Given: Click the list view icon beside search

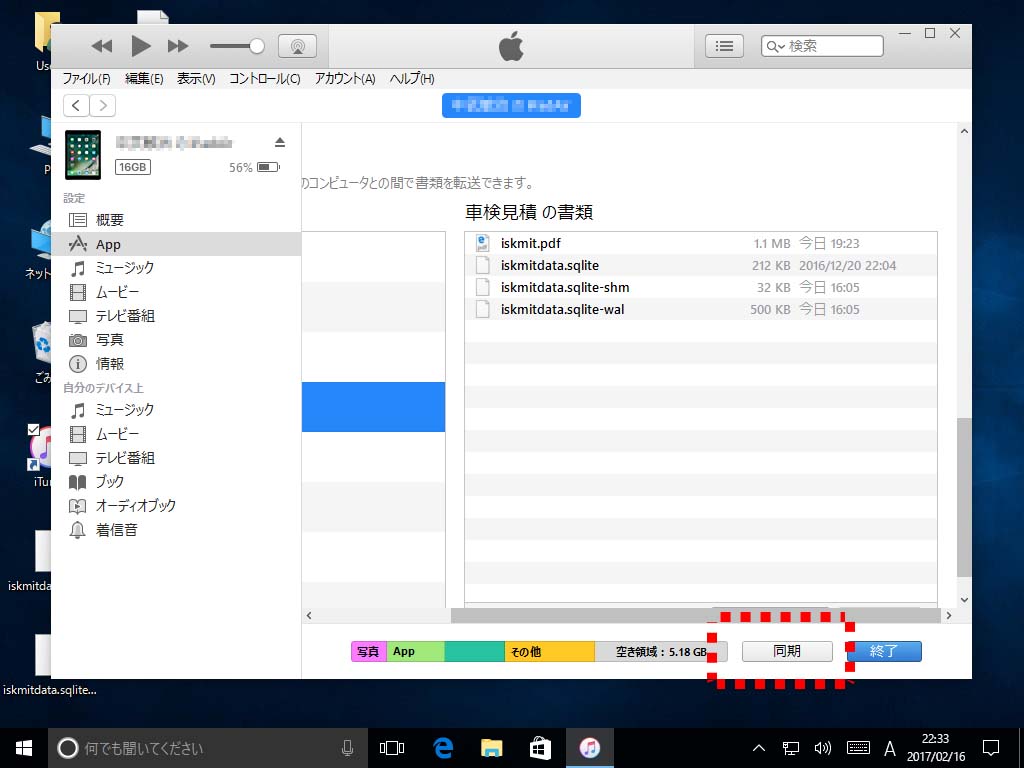Looking at the screenshot, I should (x=724, y=46).
